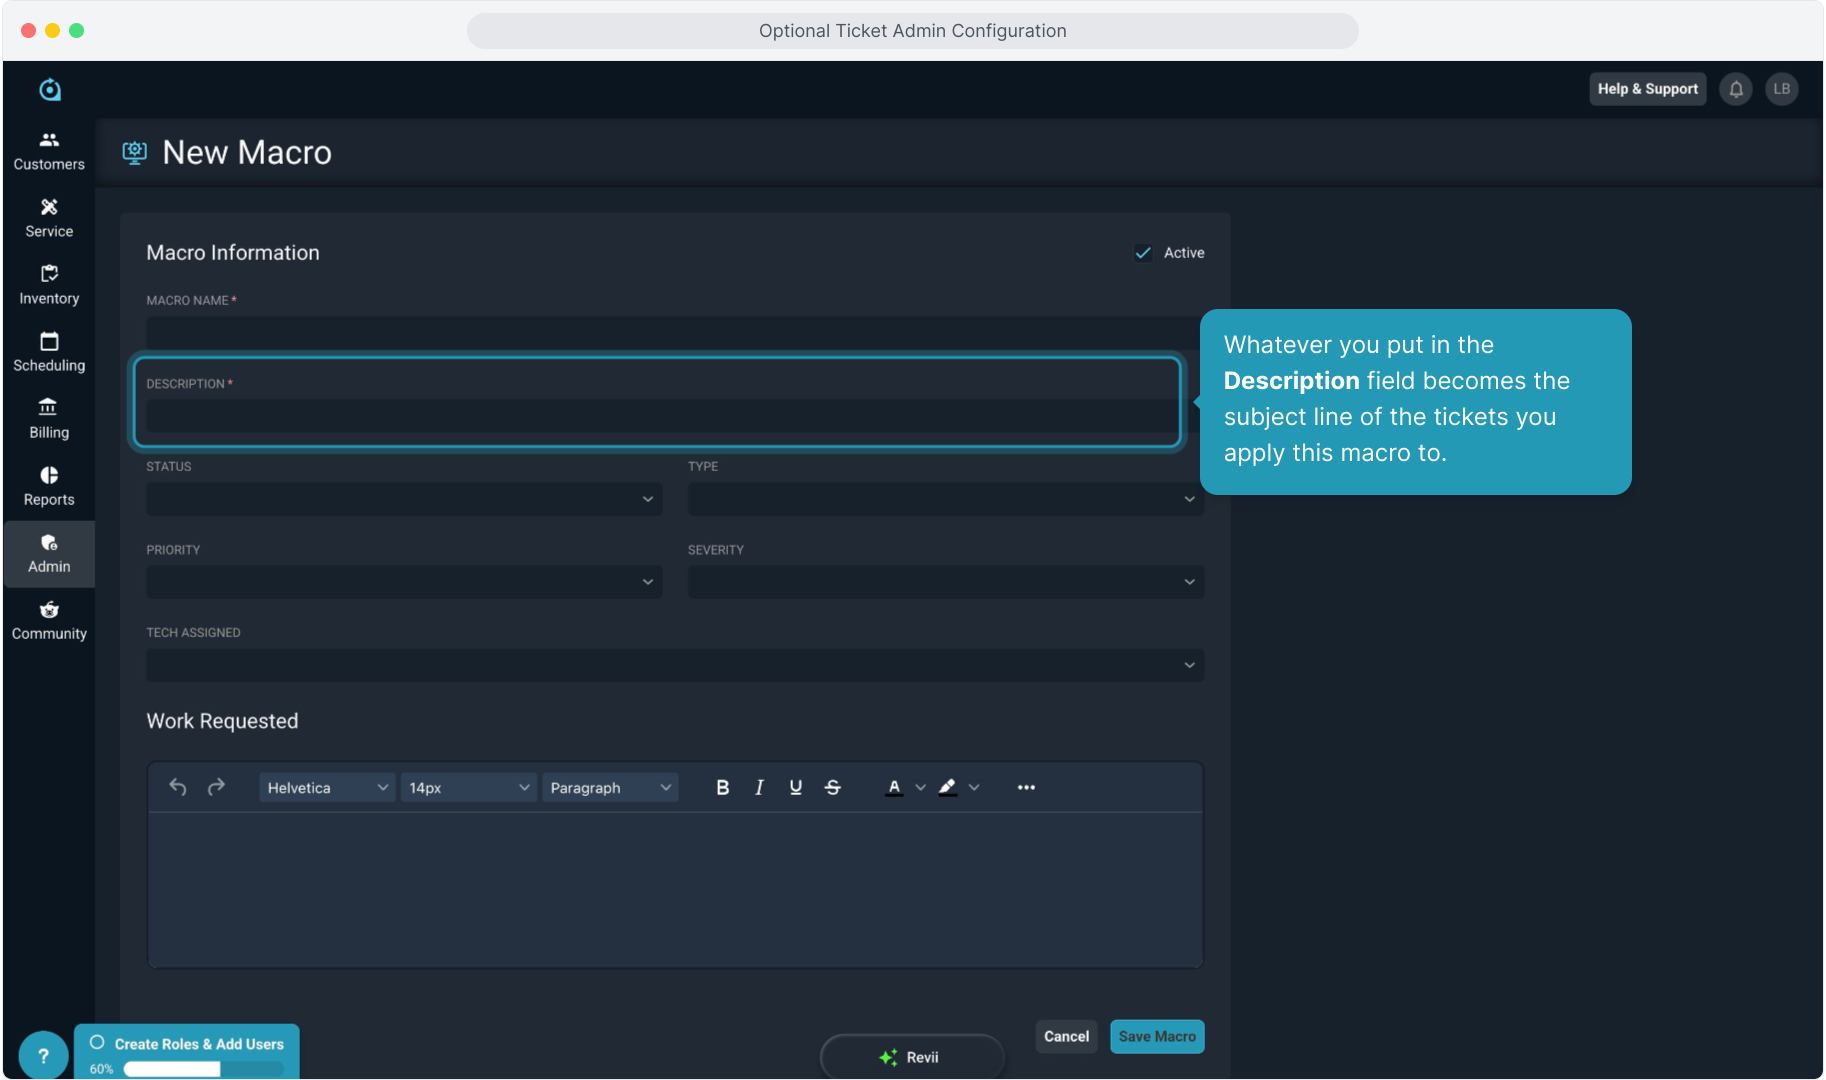Viewport: 1826px width, 1080px height.
Task: Show more editor options (three dots)
Action: tap(1026, 788)
